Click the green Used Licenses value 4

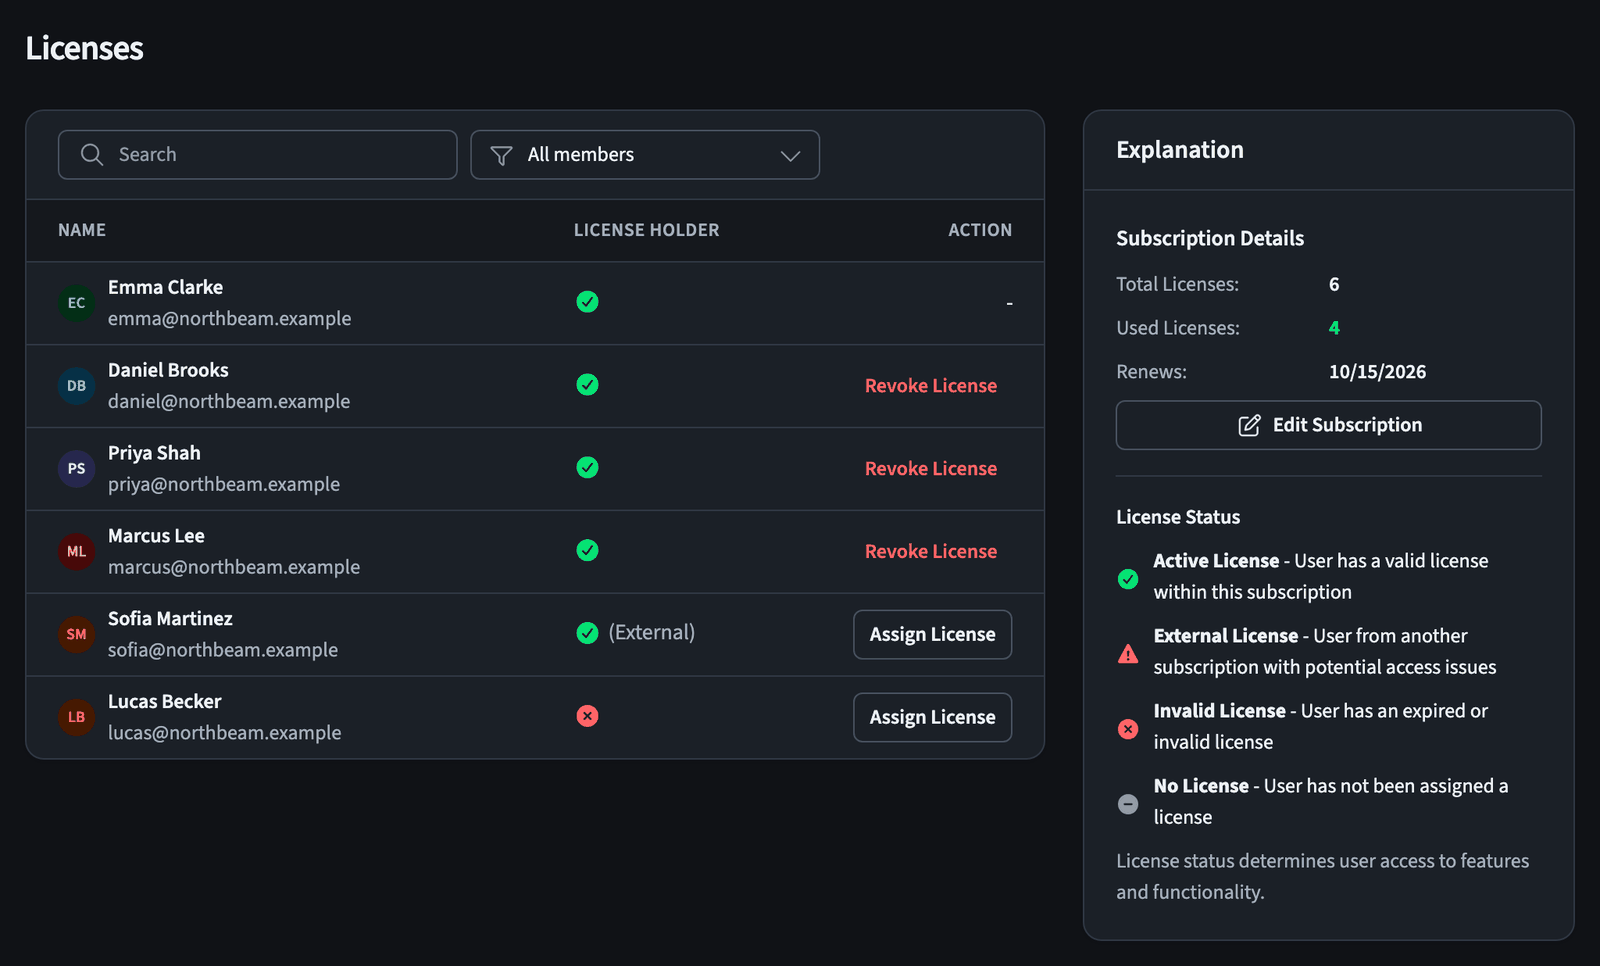pos(1334,329)
